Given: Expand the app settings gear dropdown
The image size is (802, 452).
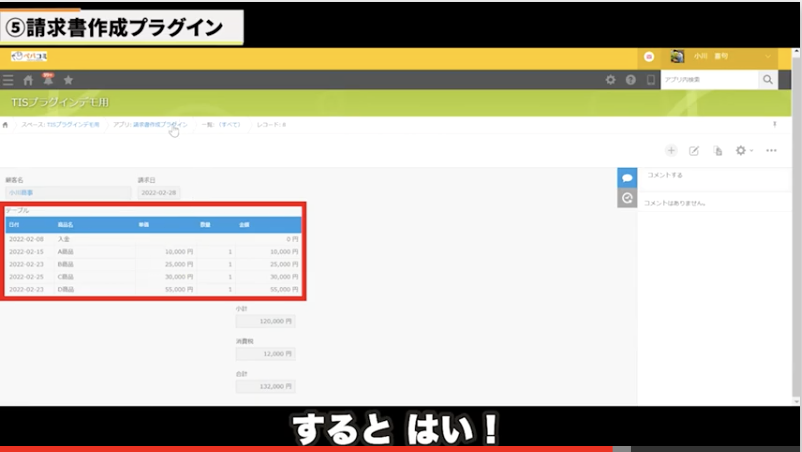Looking at the screenshot, I should click(744, 150).
